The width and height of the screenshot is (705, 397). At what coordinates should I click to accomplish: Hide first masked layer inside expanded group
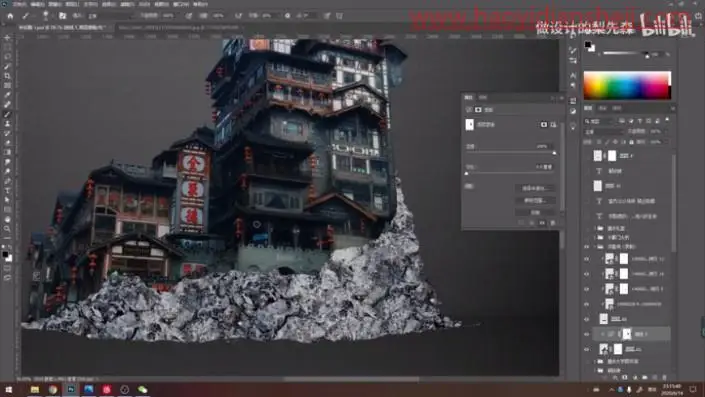click(x=586, y=259)
